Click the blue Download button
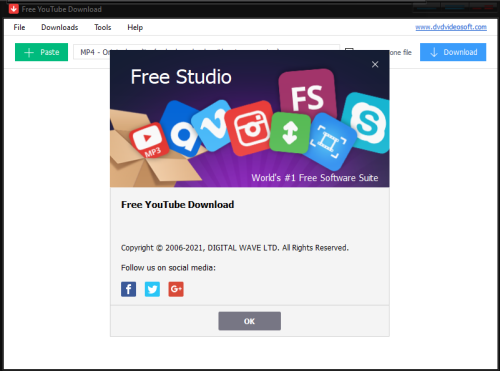Image resolution: width=500 pixels, height=371 pixels. coord(453,52)
